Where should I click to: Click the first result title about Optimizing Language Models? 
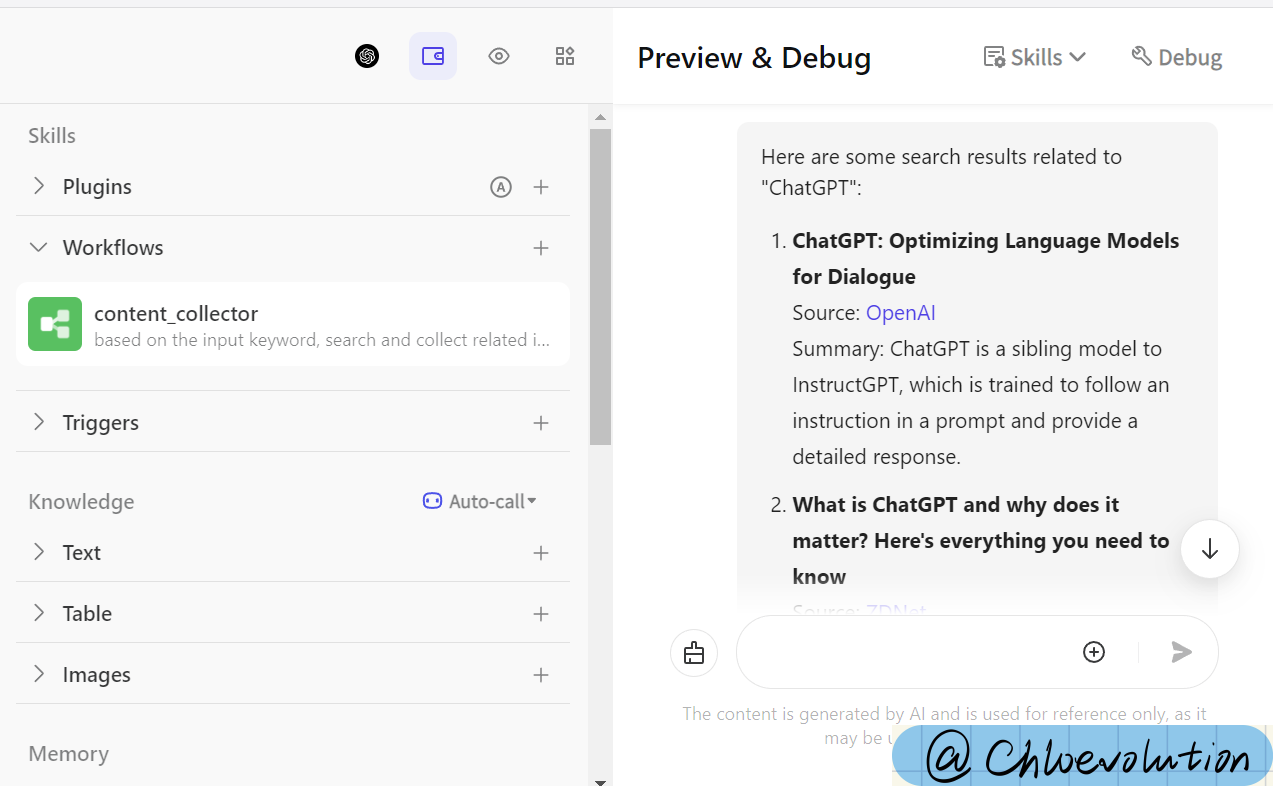point(986,258)
